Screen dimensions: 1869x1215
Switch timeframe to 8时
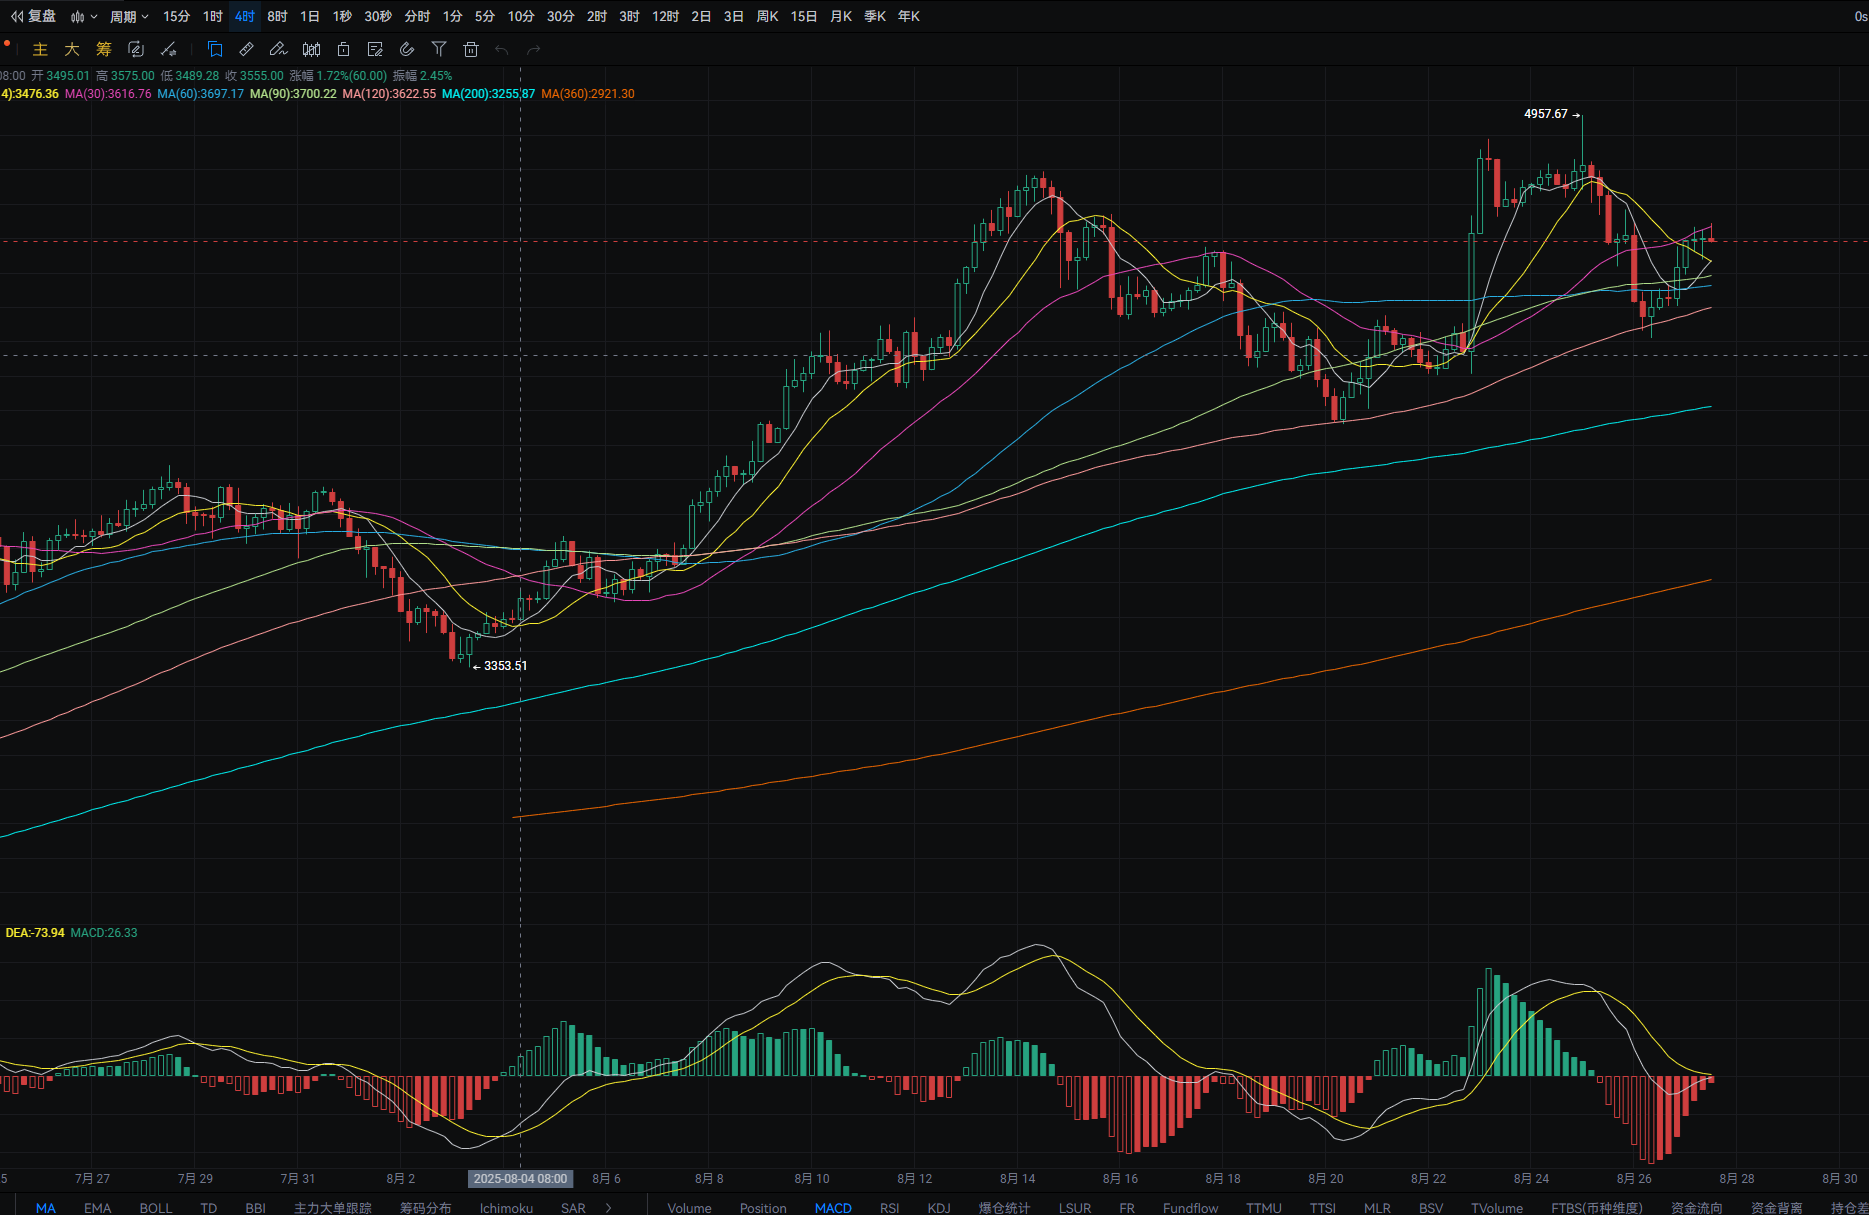point(277,16)
